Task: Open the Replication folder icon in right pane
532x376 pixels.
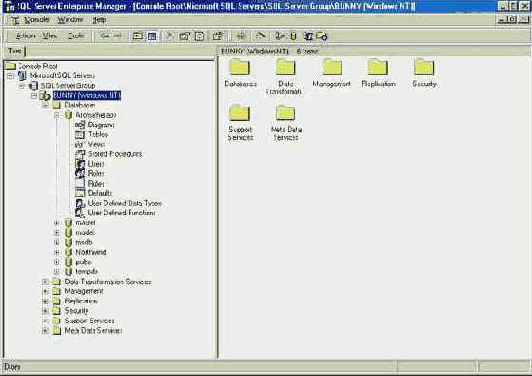Action: coord(378,67)
